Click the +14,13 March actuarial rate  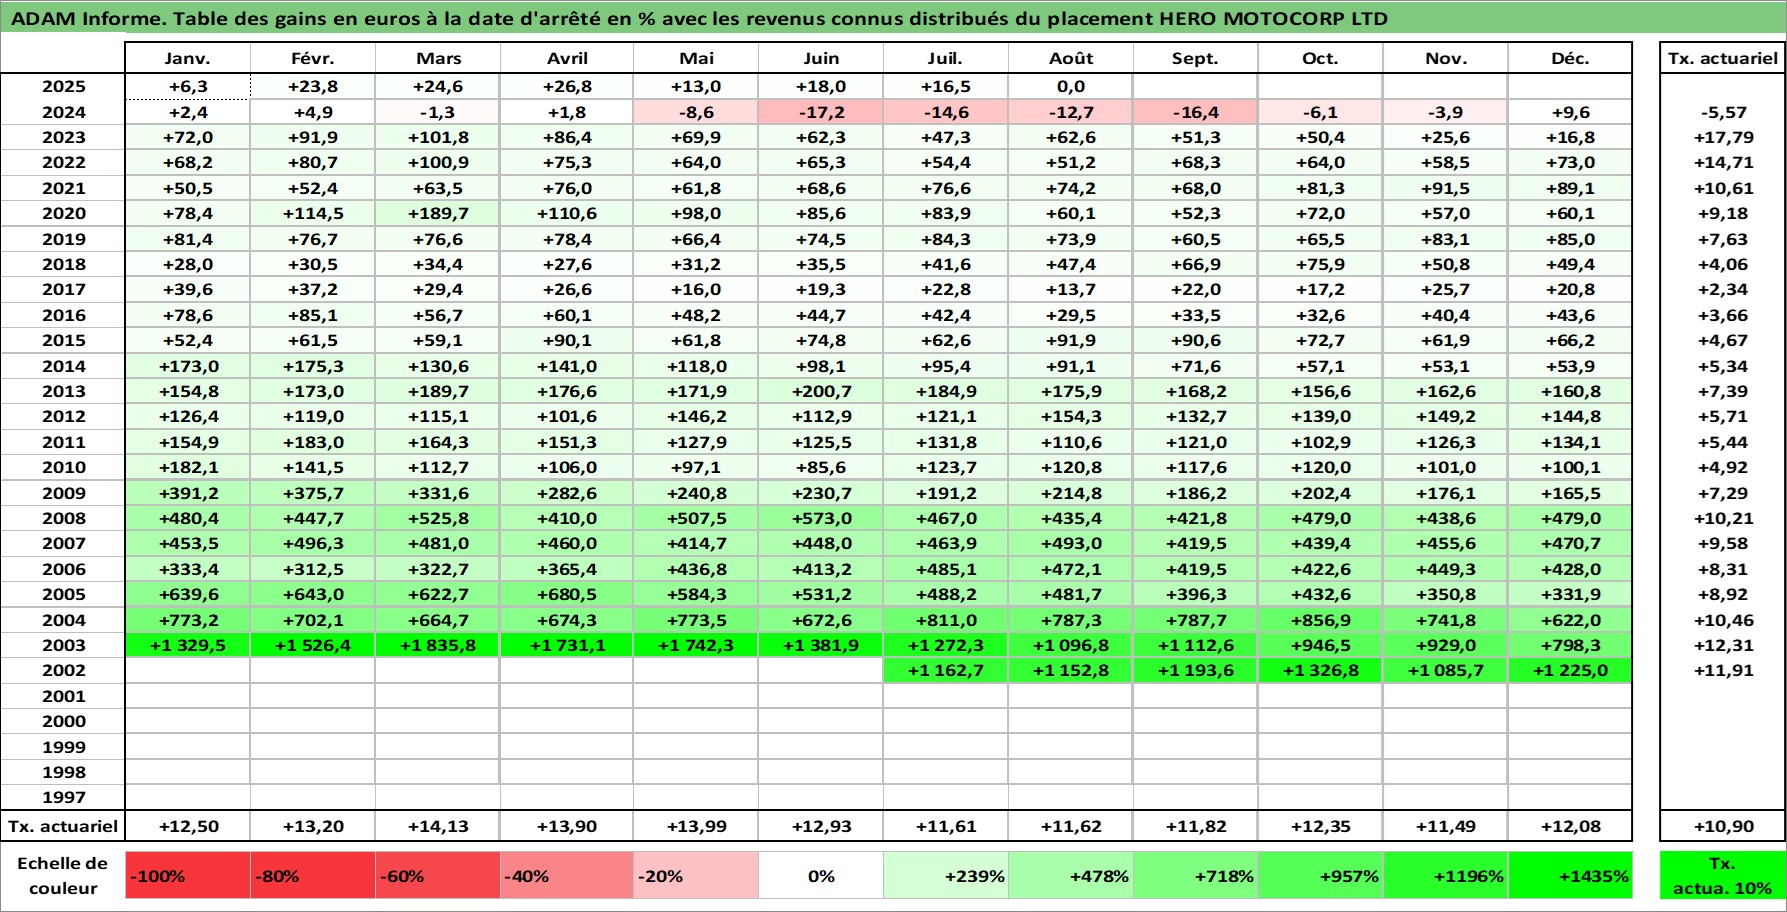coord(438,826)
